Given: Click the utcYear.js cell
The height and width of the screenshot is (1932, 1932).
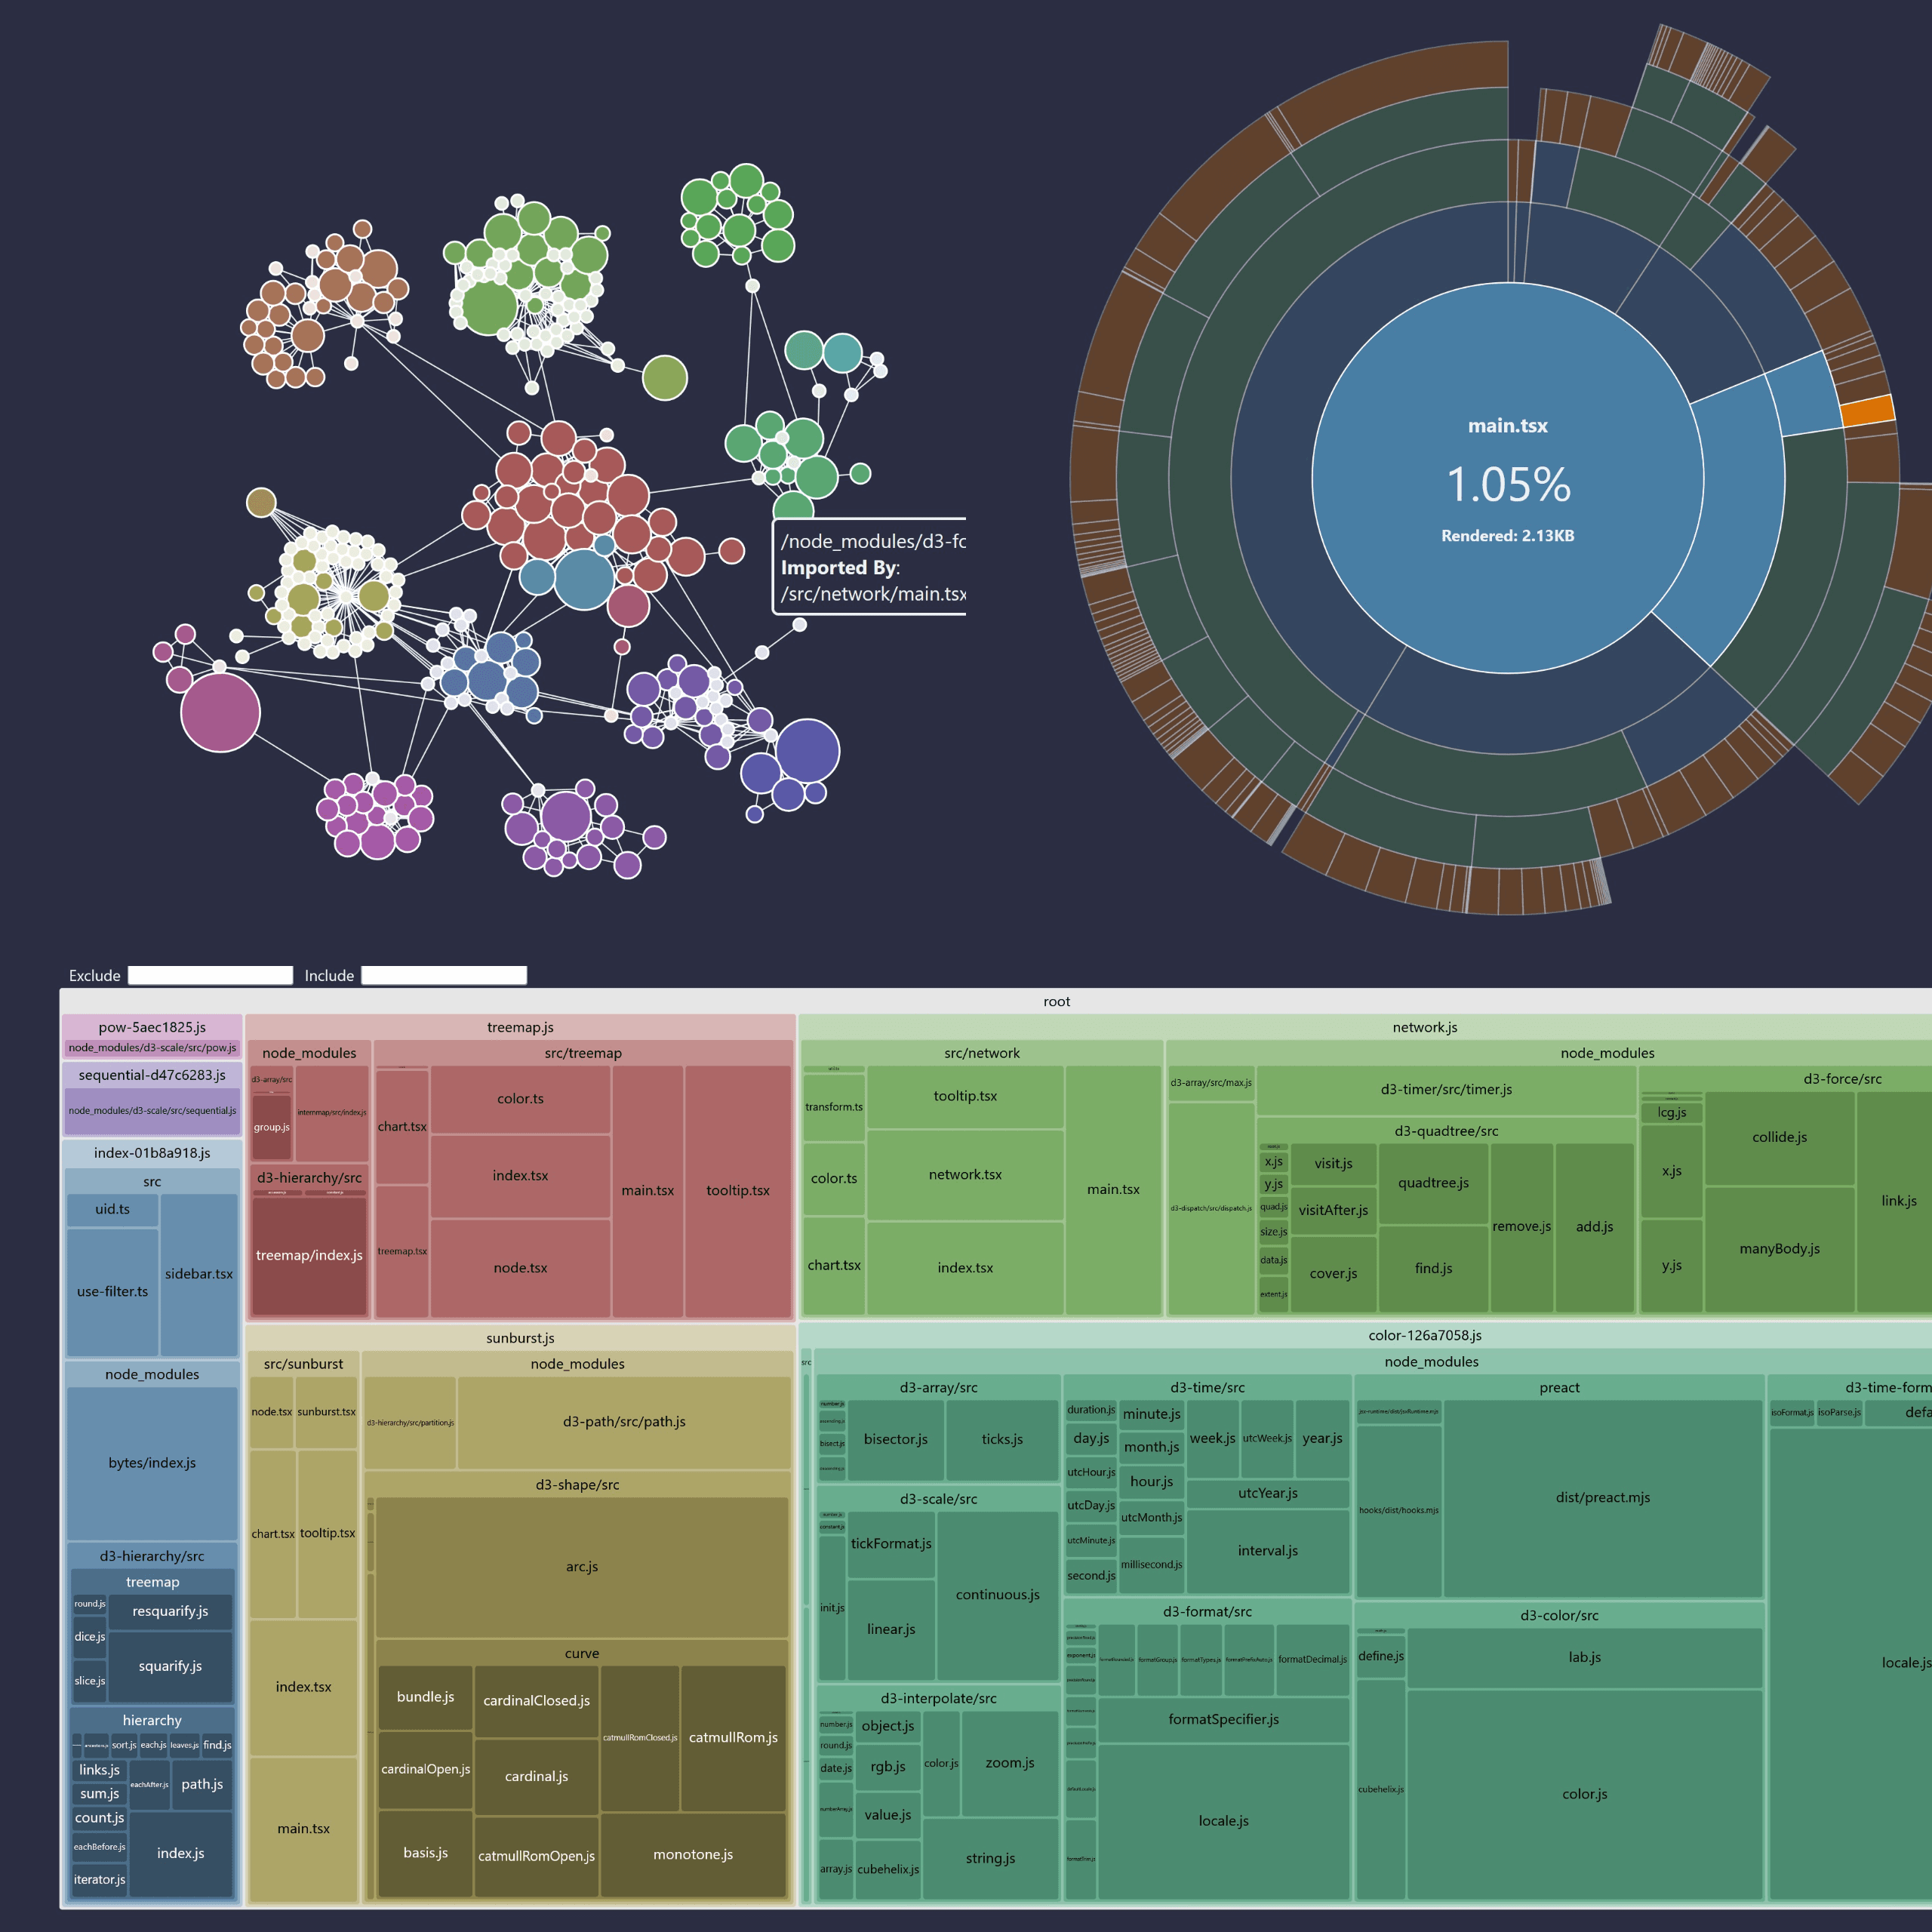Looking at the screenshot, I should click(1267, 1493).
